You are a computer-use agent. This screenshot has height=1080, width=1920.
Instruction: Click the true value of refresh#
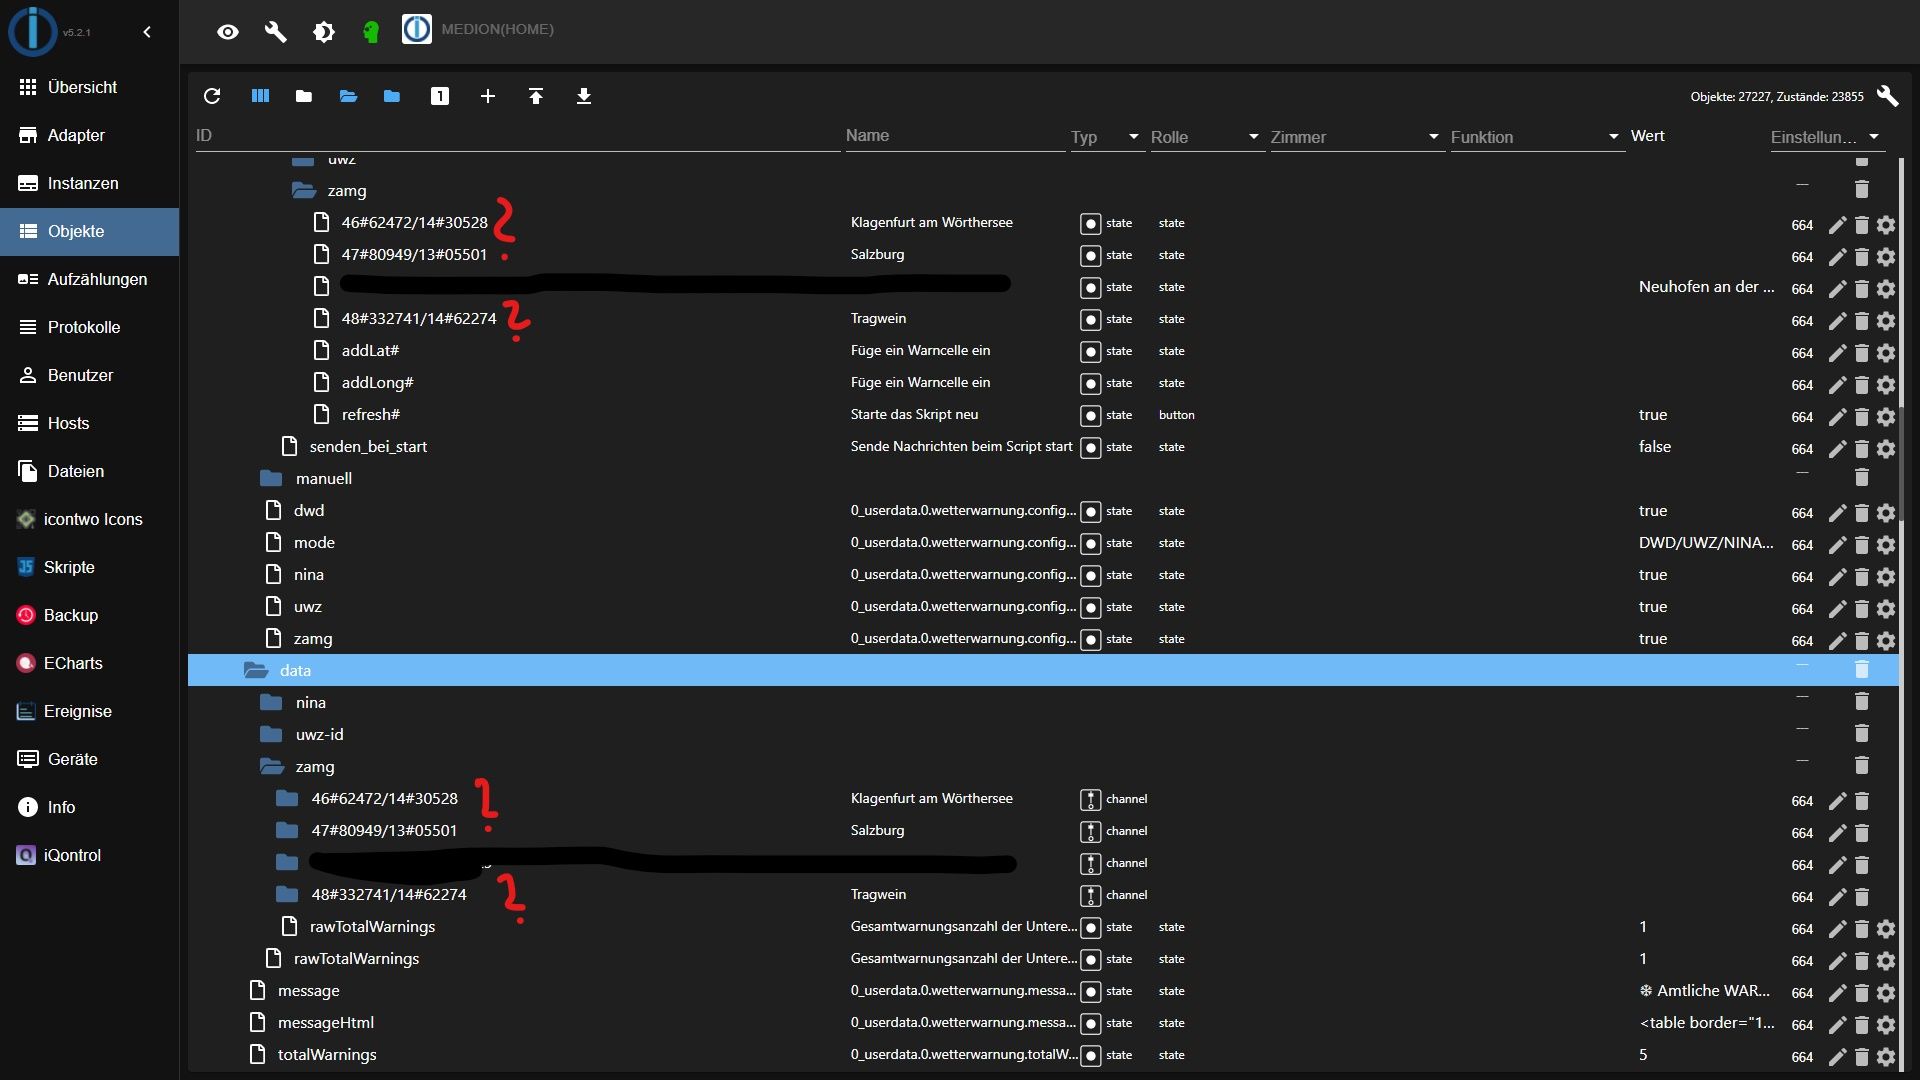(1653, 414)
